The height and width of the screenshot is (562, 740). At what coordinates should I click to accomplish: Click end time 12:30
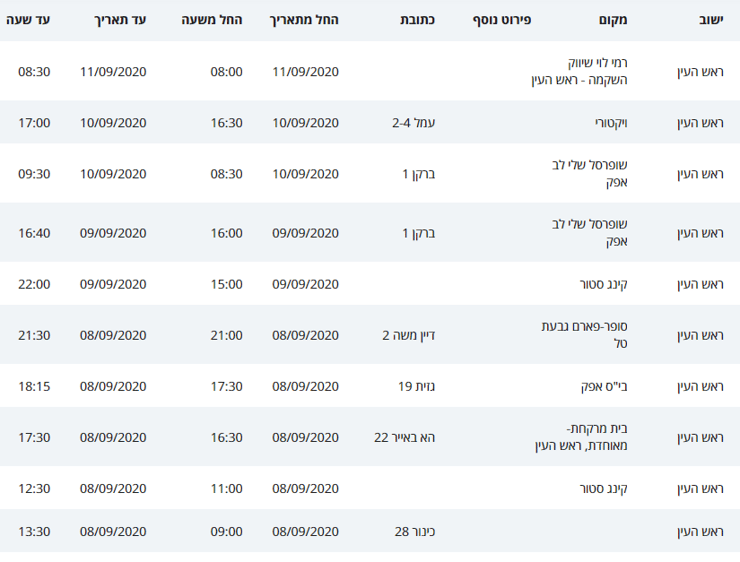click(x=34, y=488)
